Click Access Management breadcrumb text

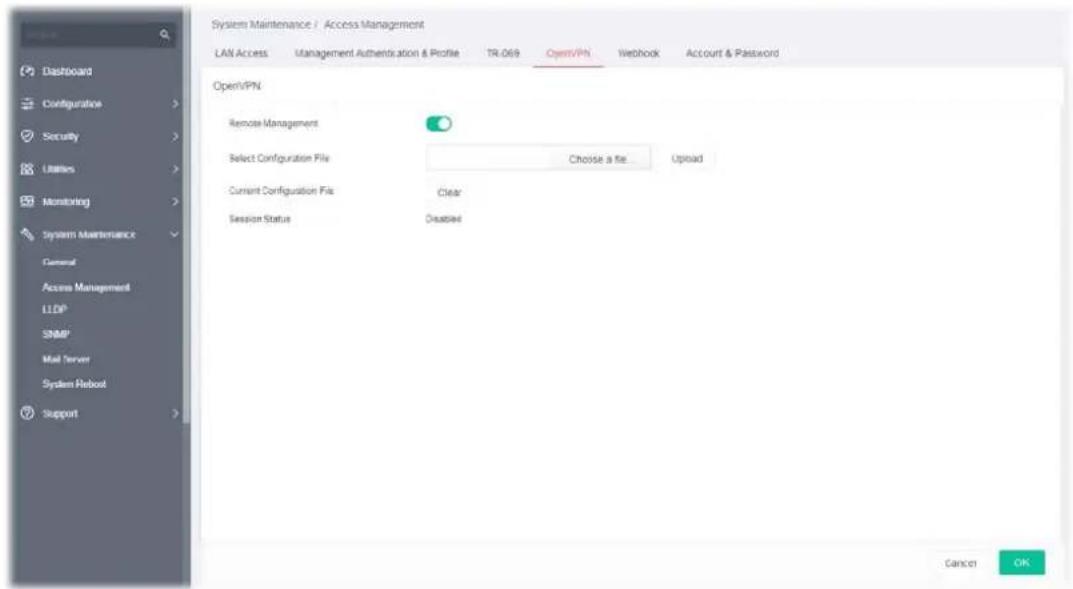tap(374, 24)
